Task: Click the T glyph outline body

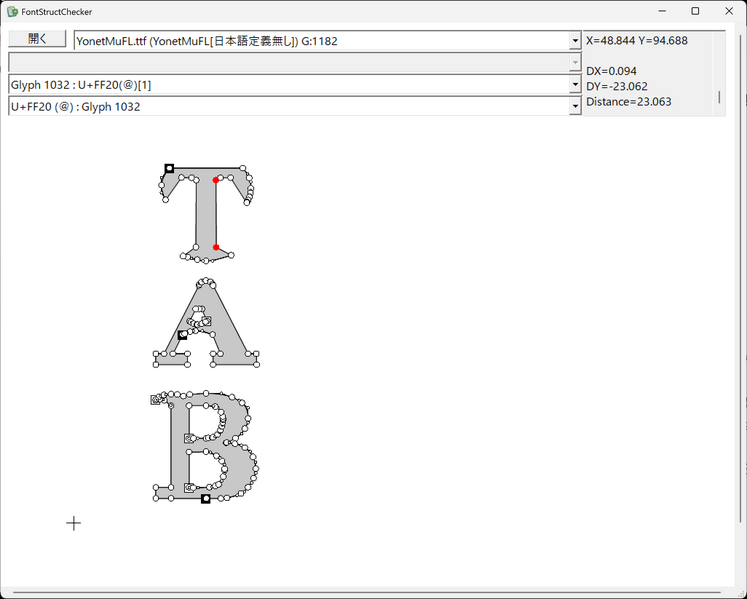Action: click(x=205, y=214)
